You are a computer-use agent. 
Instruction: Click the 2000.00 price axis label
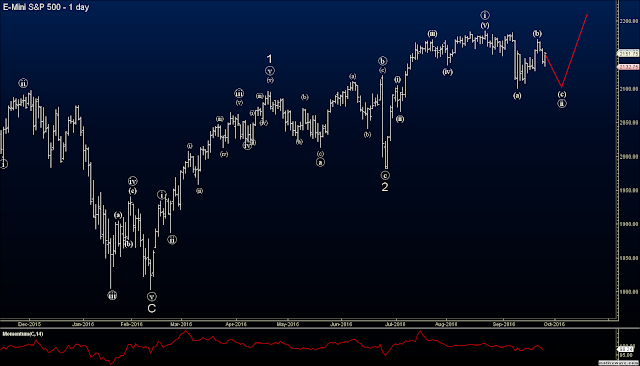tap(629, 157)
